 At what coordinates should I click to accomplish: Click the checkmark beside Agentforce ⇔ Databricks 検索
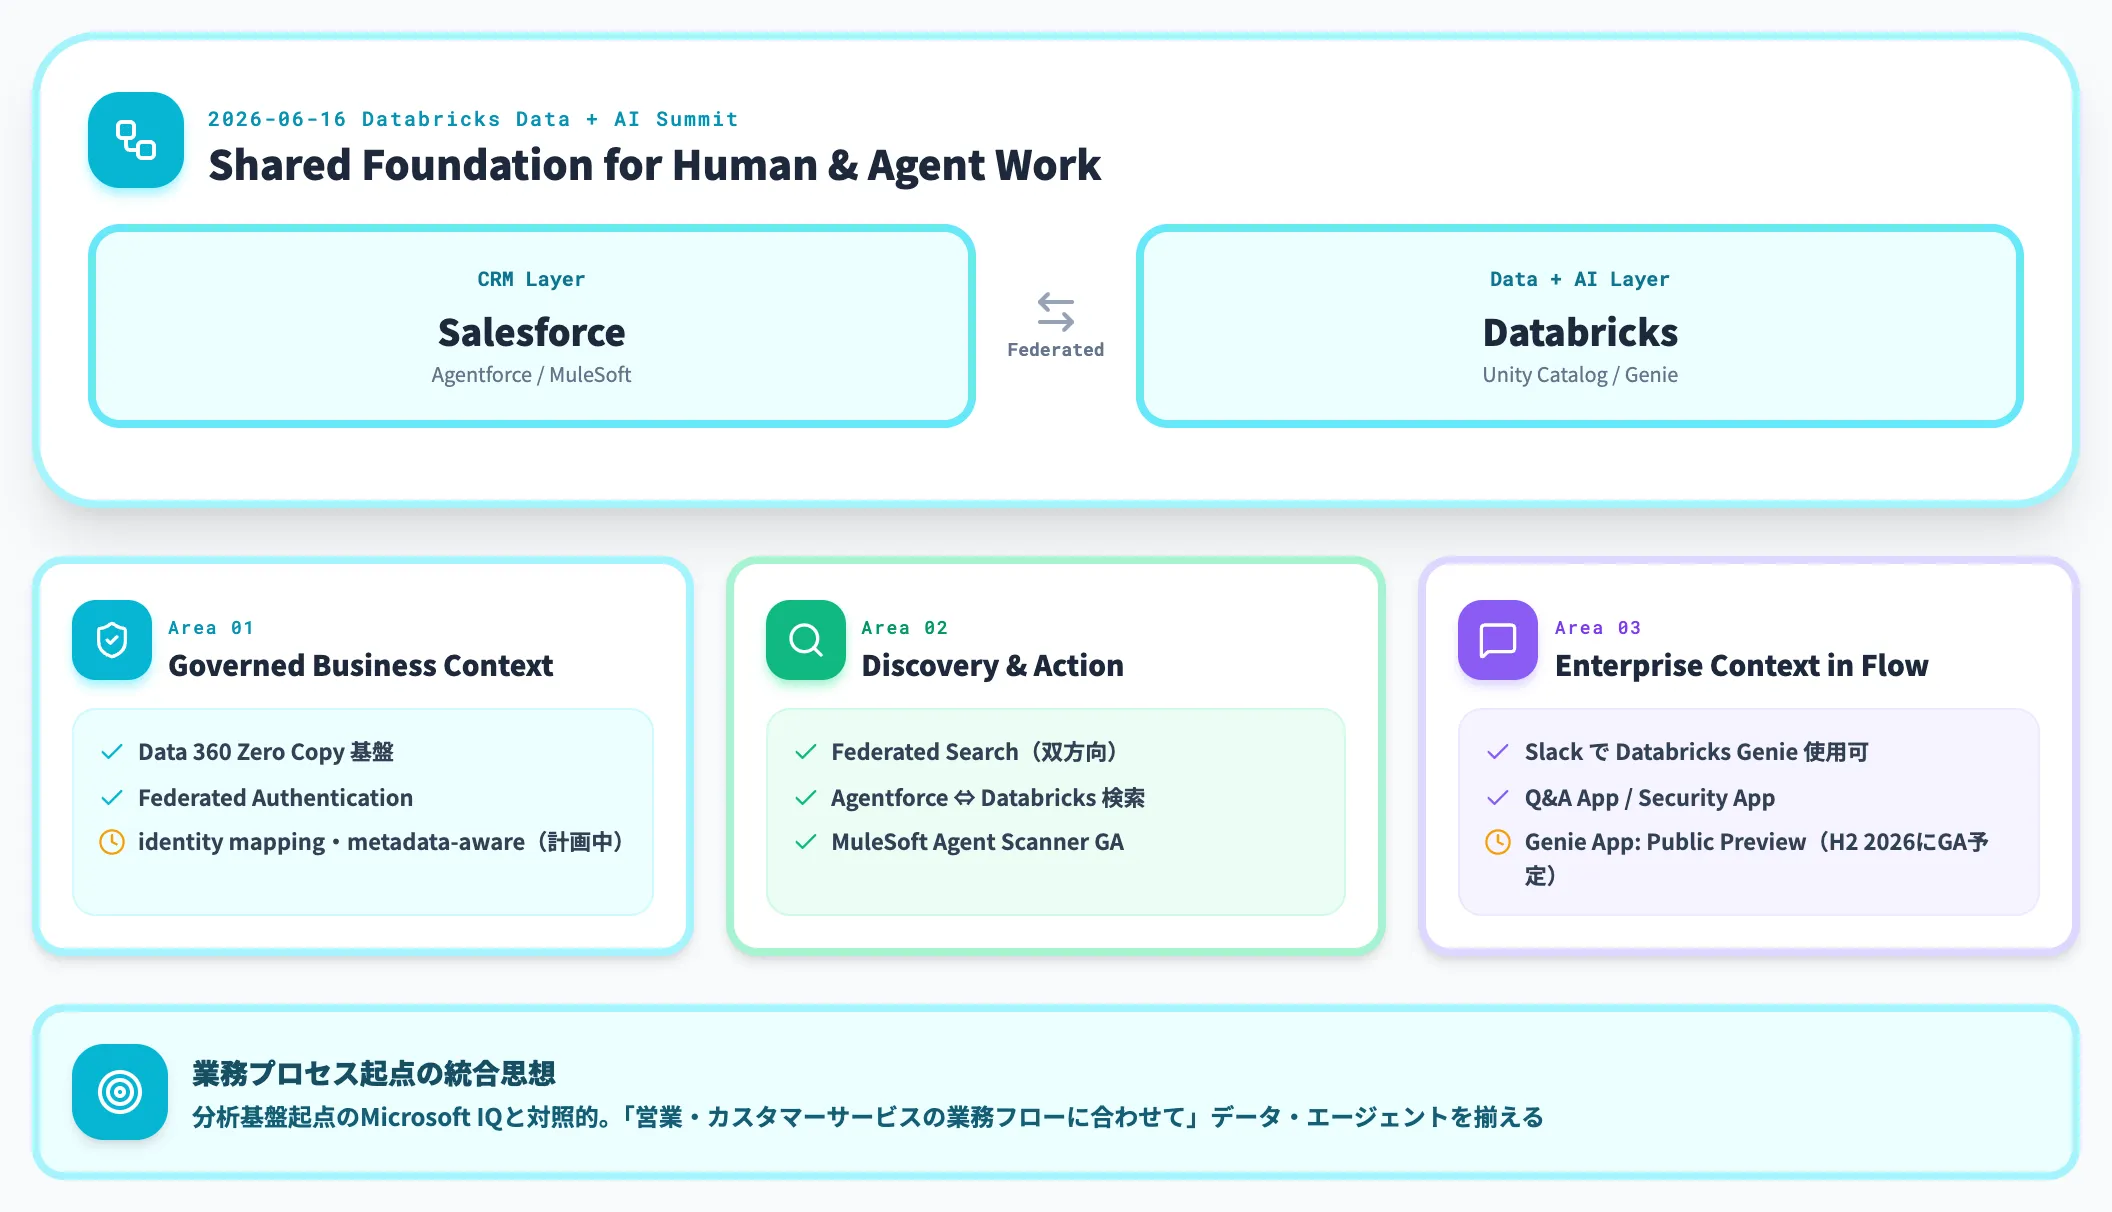806,798
